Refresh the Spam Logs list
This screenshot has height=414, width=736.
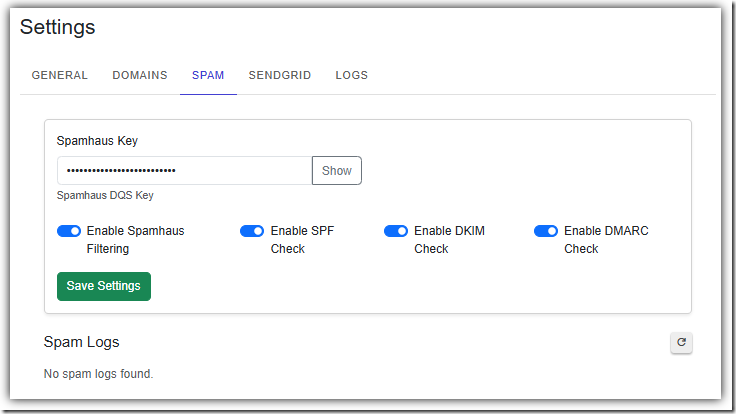[681, 343]
